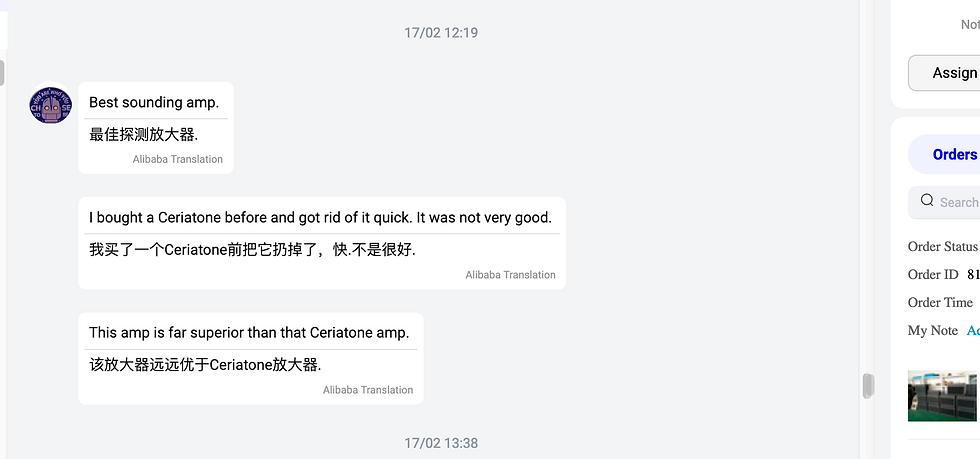This screenshot has height=459, width=980.
Task: Click the sender's robot avatar icon
Action: (x=51, y=104)
